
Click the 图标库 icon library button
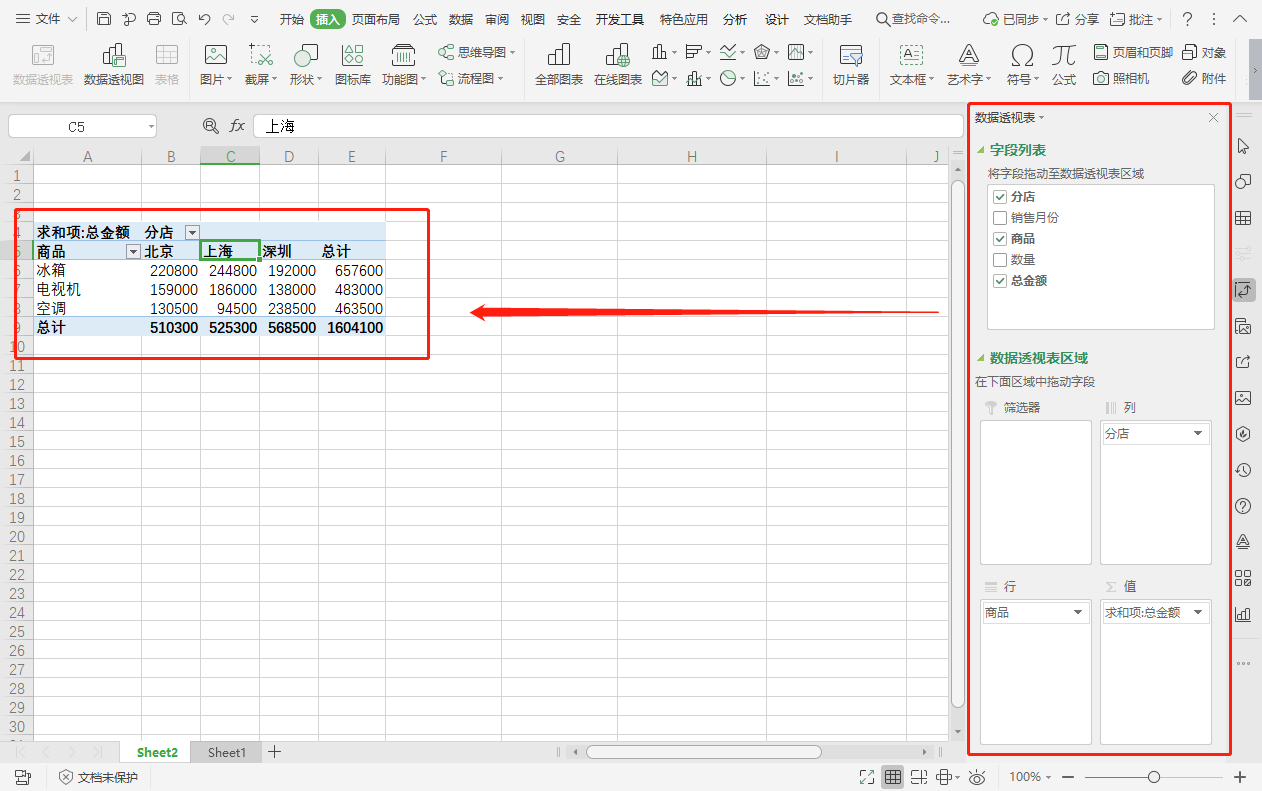click(352, 64)
